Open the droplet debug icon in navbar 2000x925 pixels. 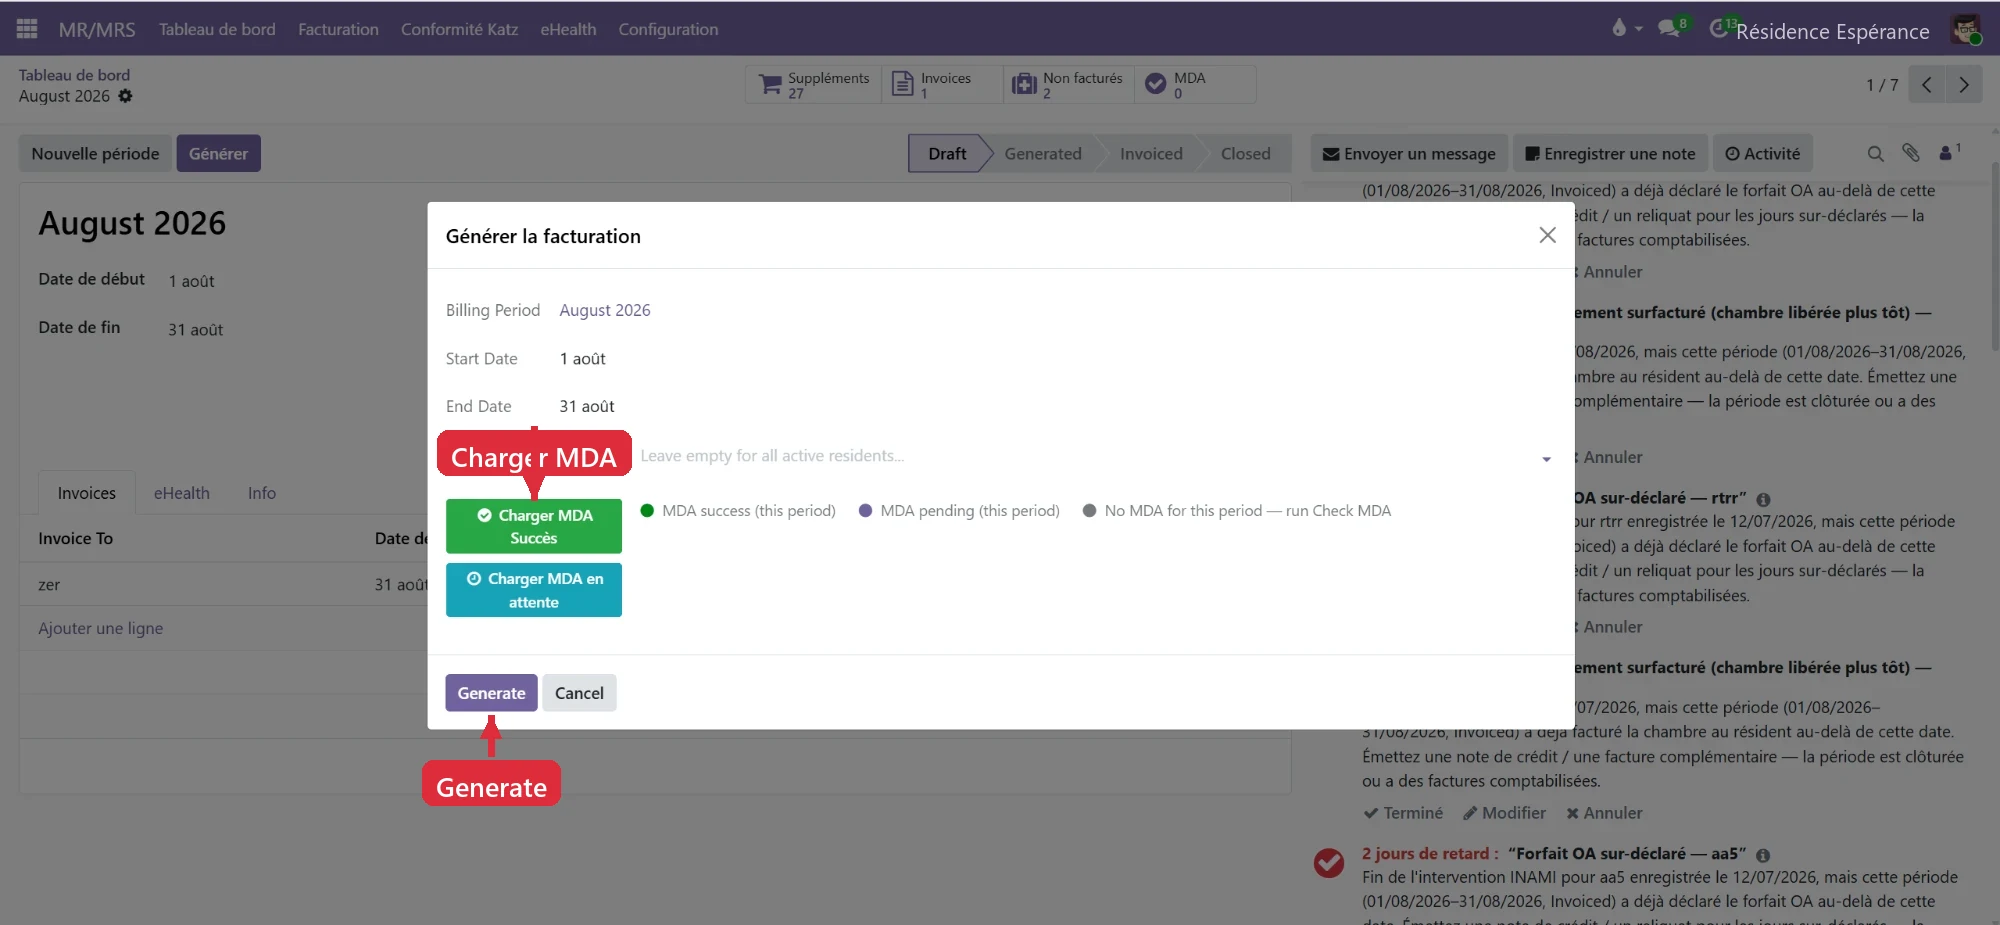(1619, 28)
